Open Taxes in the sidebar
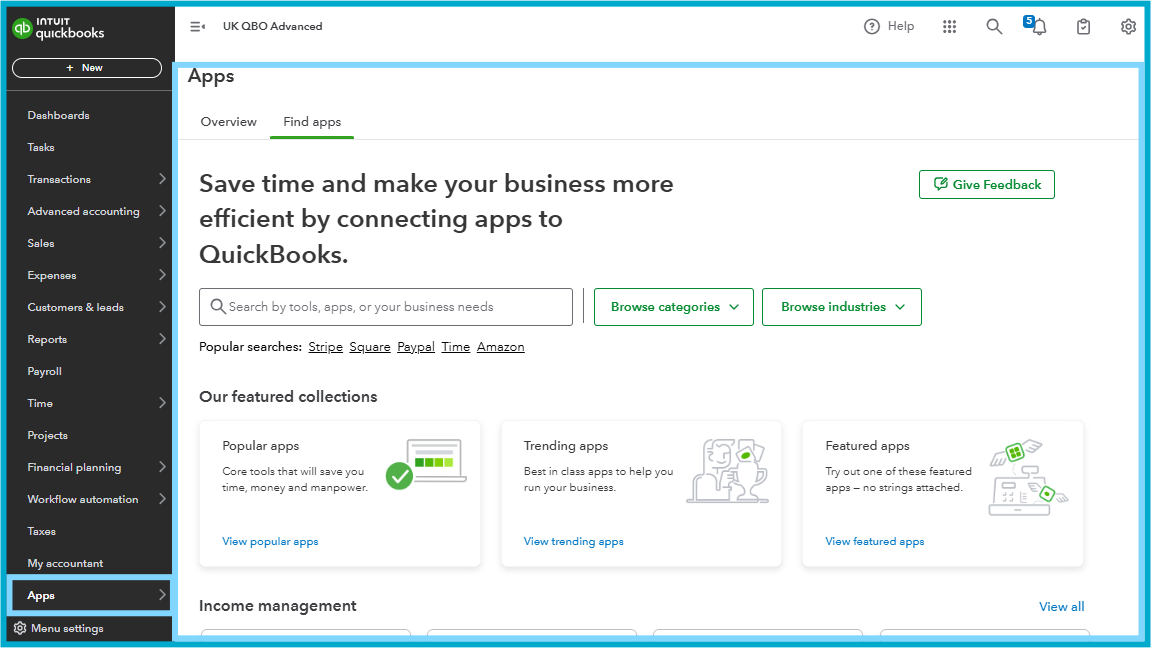This screenshot has height=648, width=1151. [42, 531]
